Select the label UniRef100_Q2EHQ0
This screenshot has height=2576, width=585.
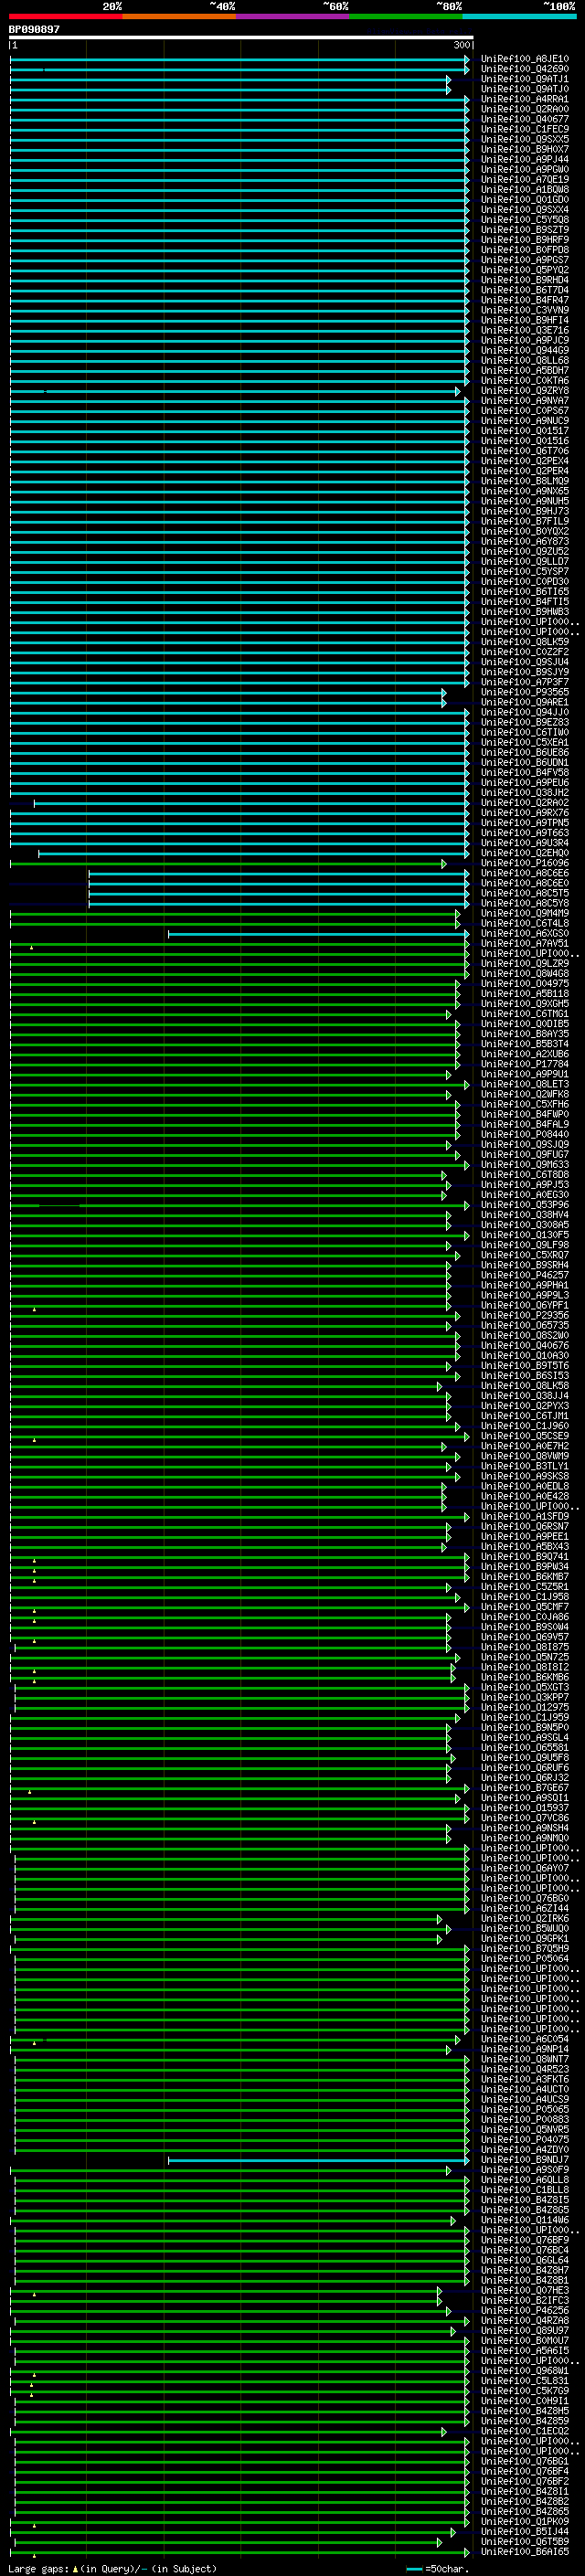point(525,853)
